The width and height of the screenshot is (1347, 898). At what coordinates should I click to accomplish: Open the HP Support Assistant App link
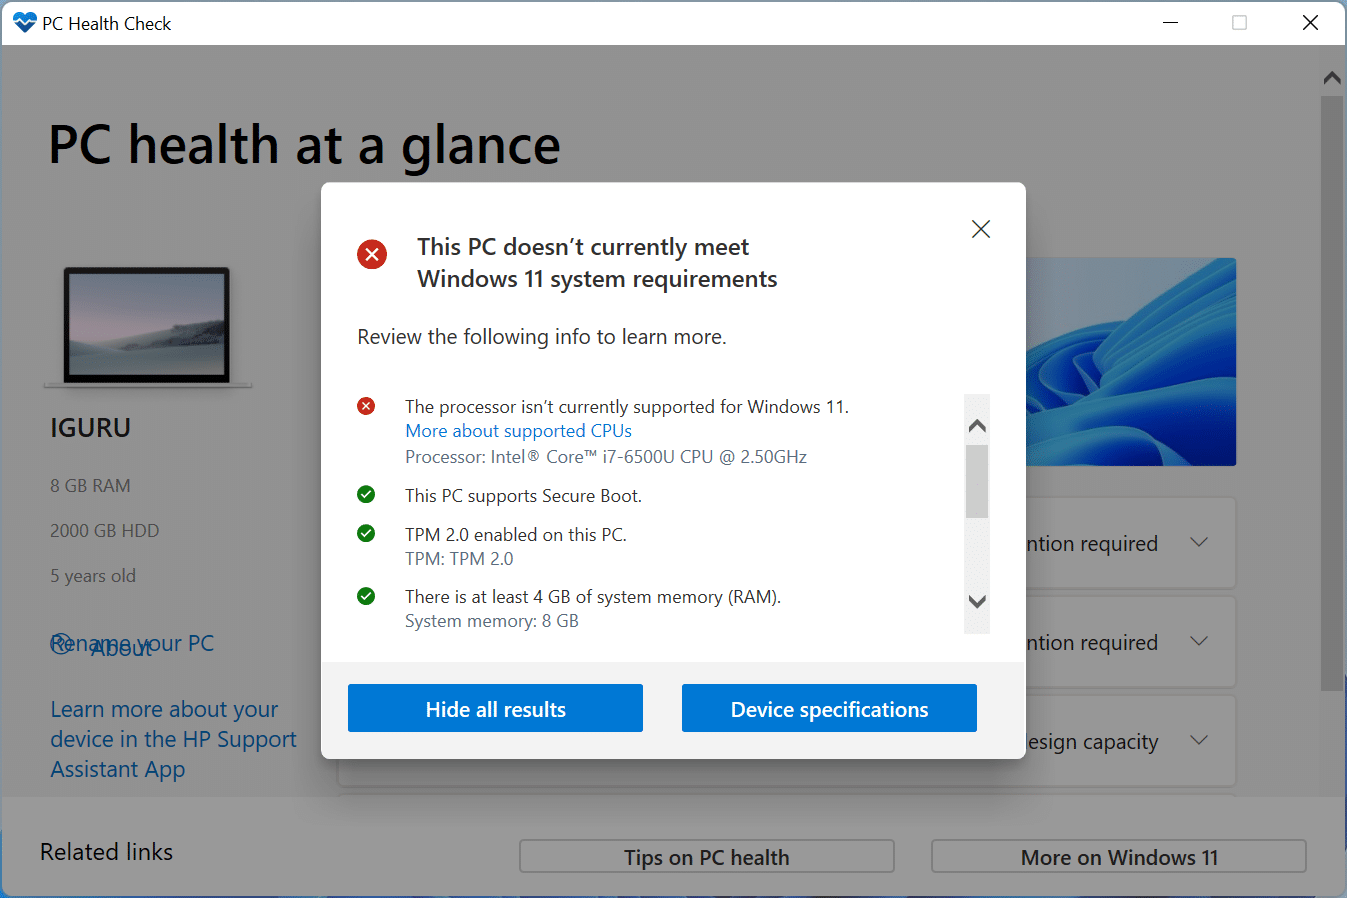pyautogui.click(x=174, y=739)
